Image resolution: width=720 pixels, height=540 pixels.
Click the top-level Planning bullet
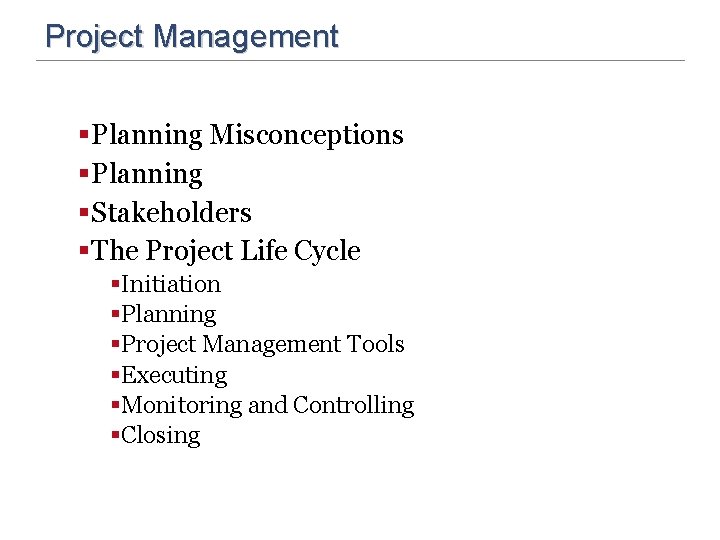[146, 174]
